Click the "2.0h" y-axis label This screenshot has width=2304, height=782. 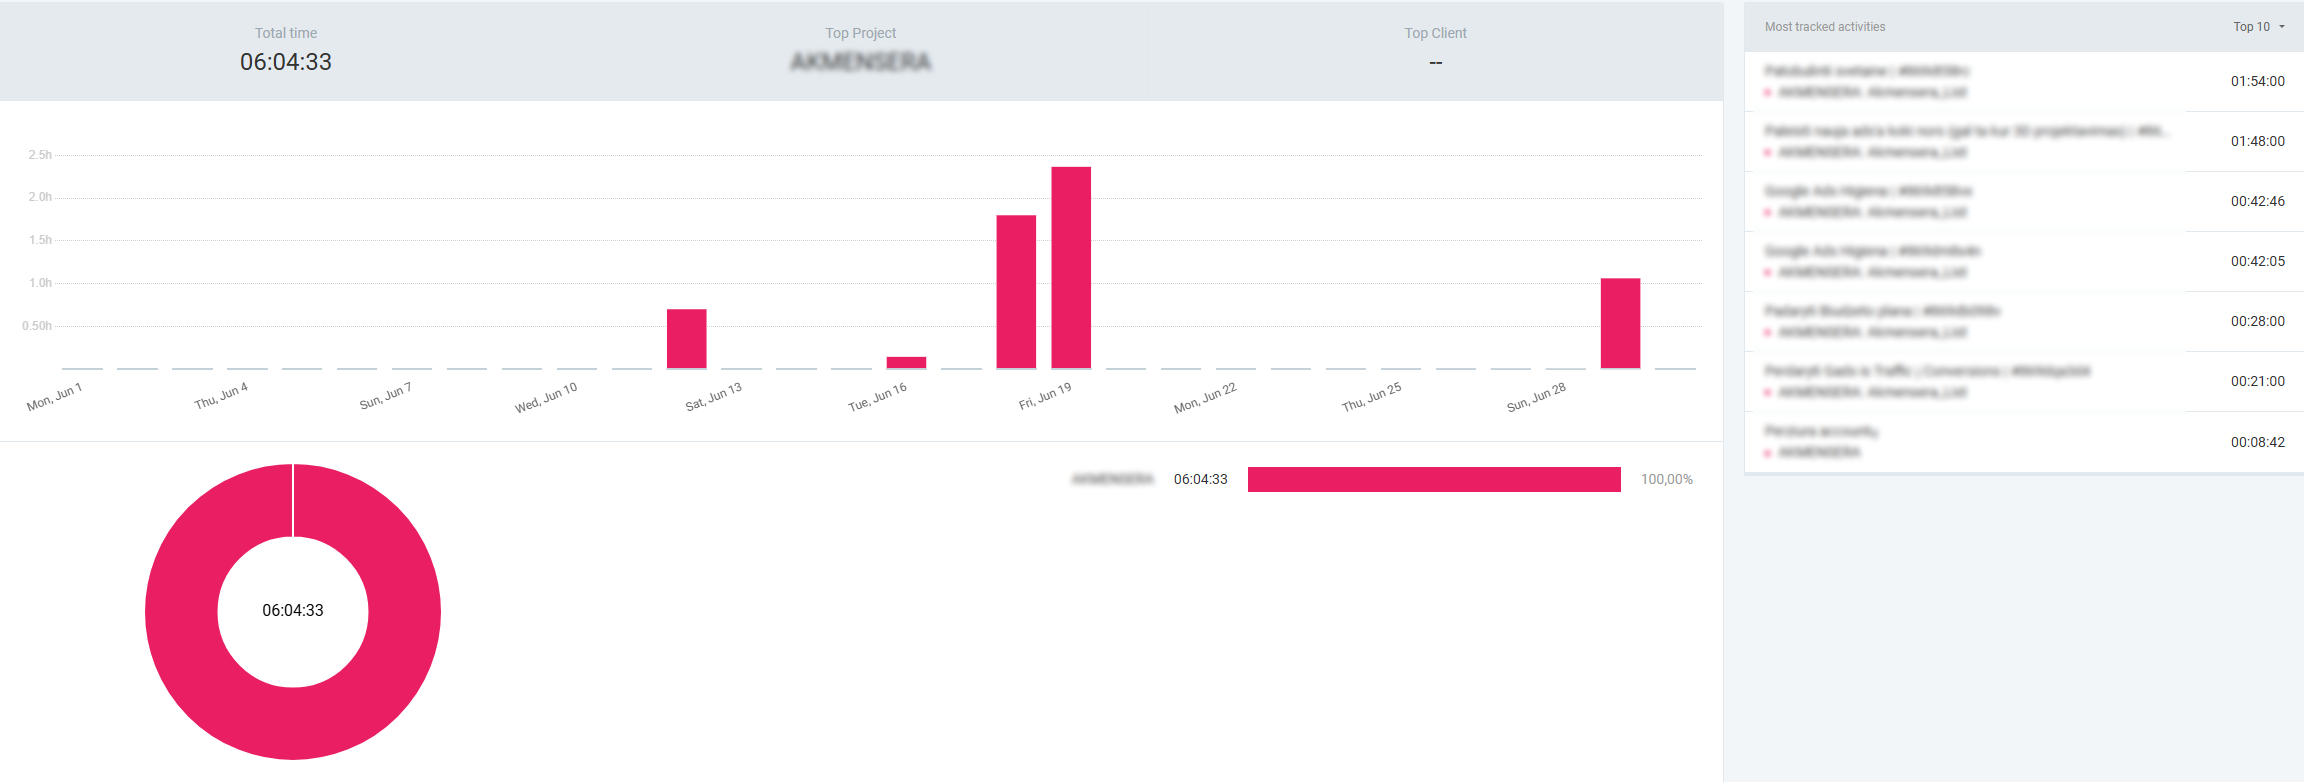[x=40, y=197]
